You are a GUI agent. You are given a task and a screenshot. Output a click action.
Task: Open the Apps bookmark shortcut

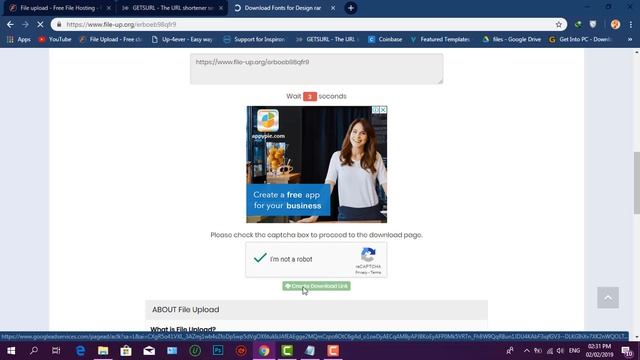pyautogui.click(x=19, y=39)
